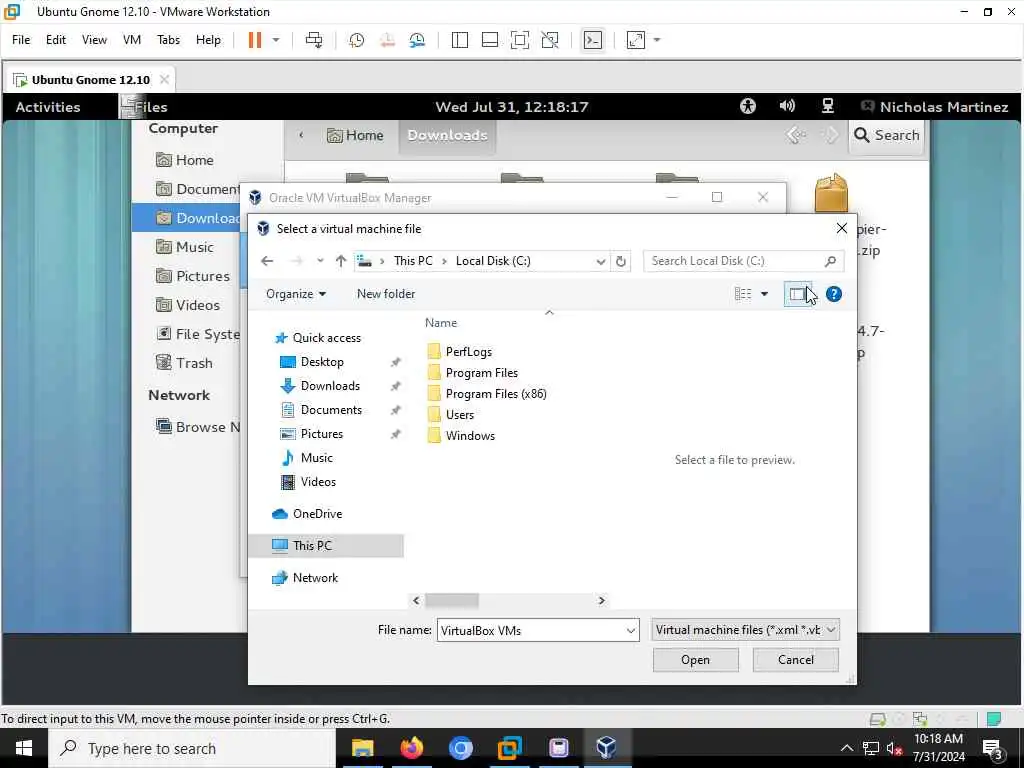Open File Explorer from the taskbar
The width and height of the screenshot is (1024, 768).
pos(362,748)
